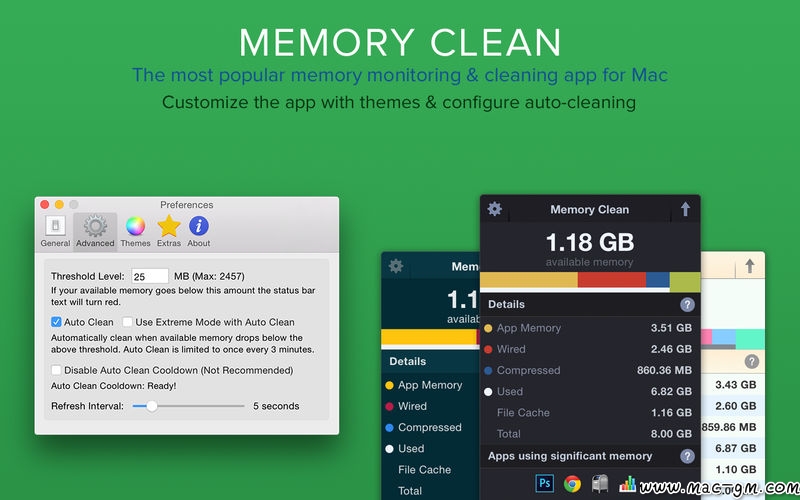Enable Use Extreme Mode with Auto Clean
This screenshot has width=800, height=500.
click(128, 322)
